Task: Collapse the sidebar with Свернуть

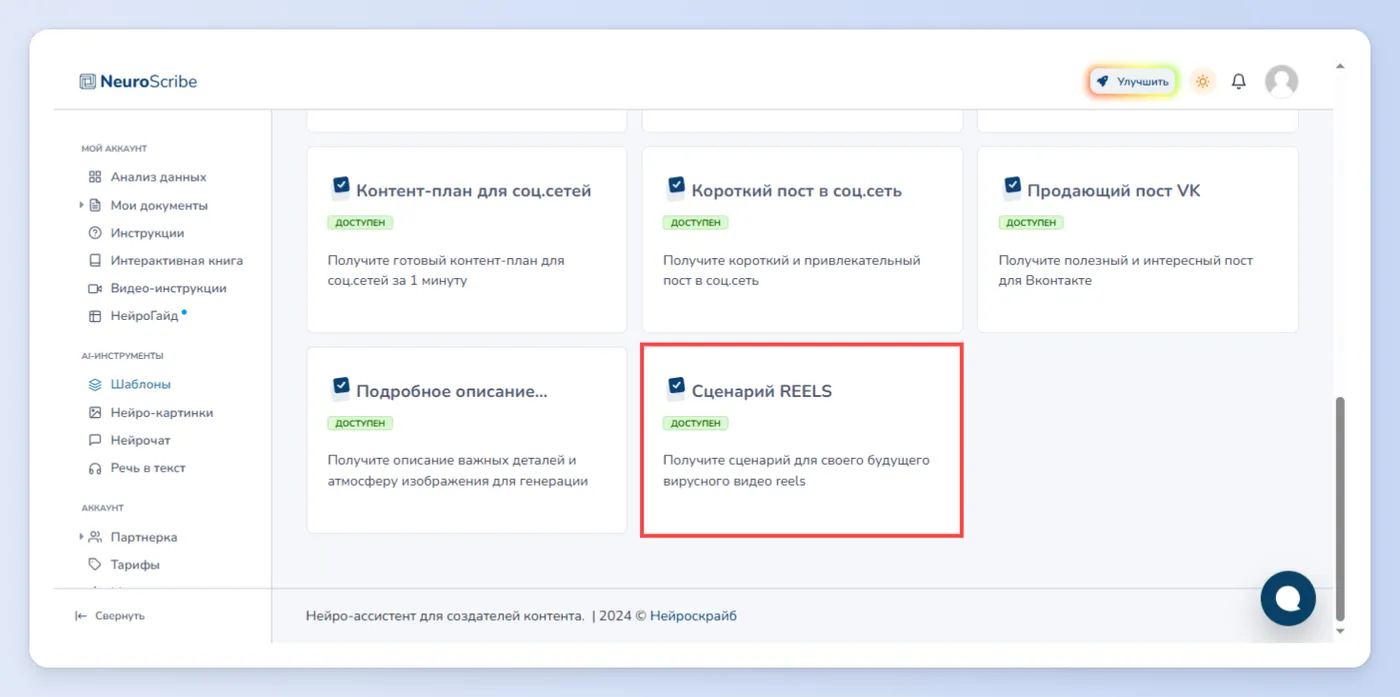Action: click(x=110, y=616)
